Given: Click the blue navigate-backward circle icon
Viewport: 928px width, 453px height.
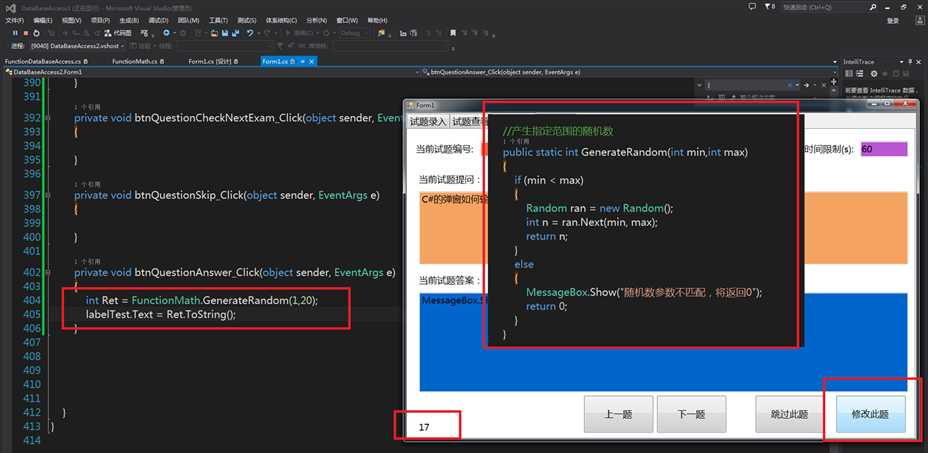Looking at the screenshot, I should point(166,33).
